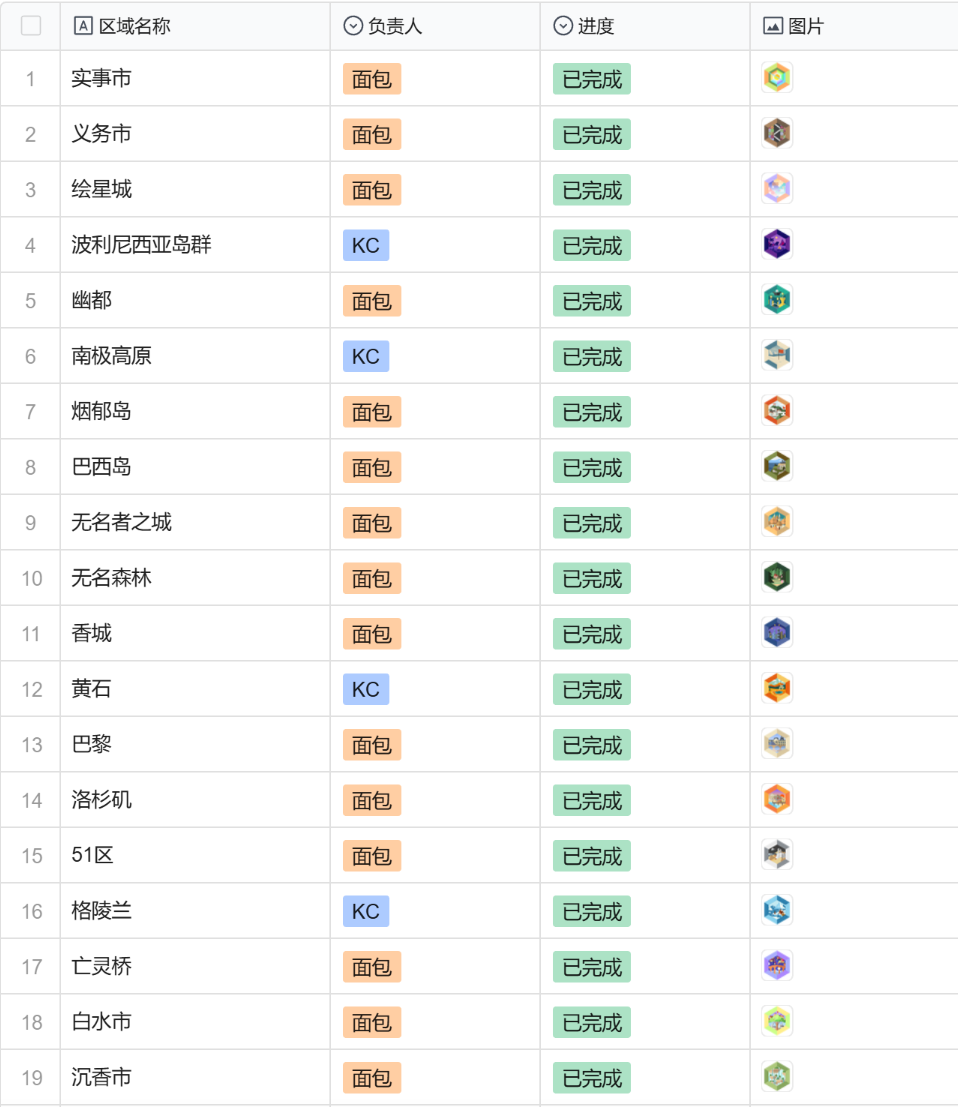The width and height of the screenshot is (958, 1107).
Task: Toggle the select-all checkbox in header
Action: 31,26
